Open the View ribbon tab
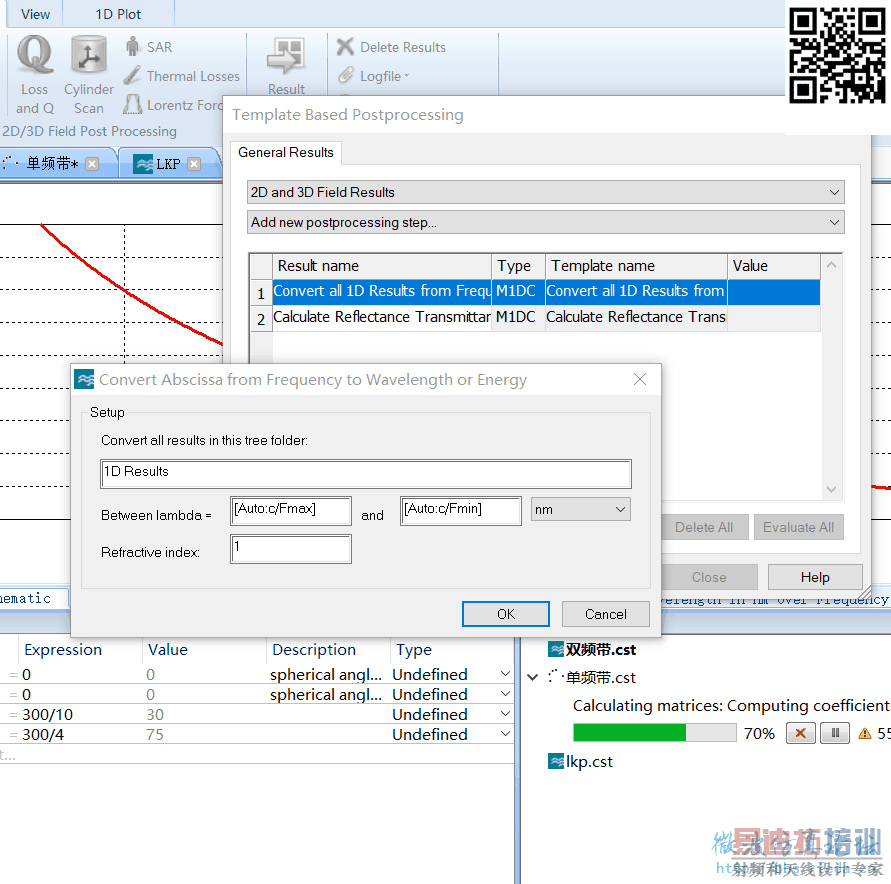 [x=35, y=14]
